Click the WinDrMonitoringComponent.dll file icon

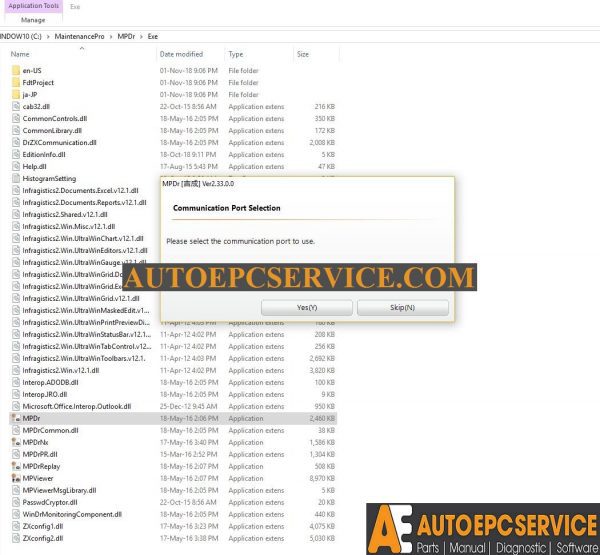[x=16, y=514]
